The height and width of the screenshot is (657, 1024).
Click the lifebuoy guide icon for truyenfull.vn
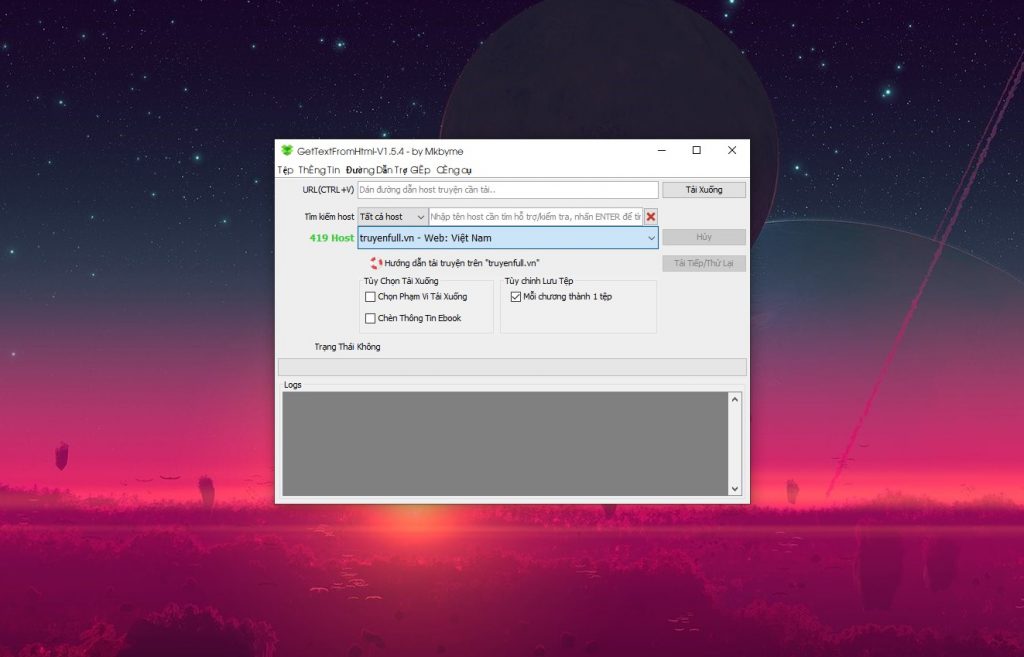coord(376,263)
